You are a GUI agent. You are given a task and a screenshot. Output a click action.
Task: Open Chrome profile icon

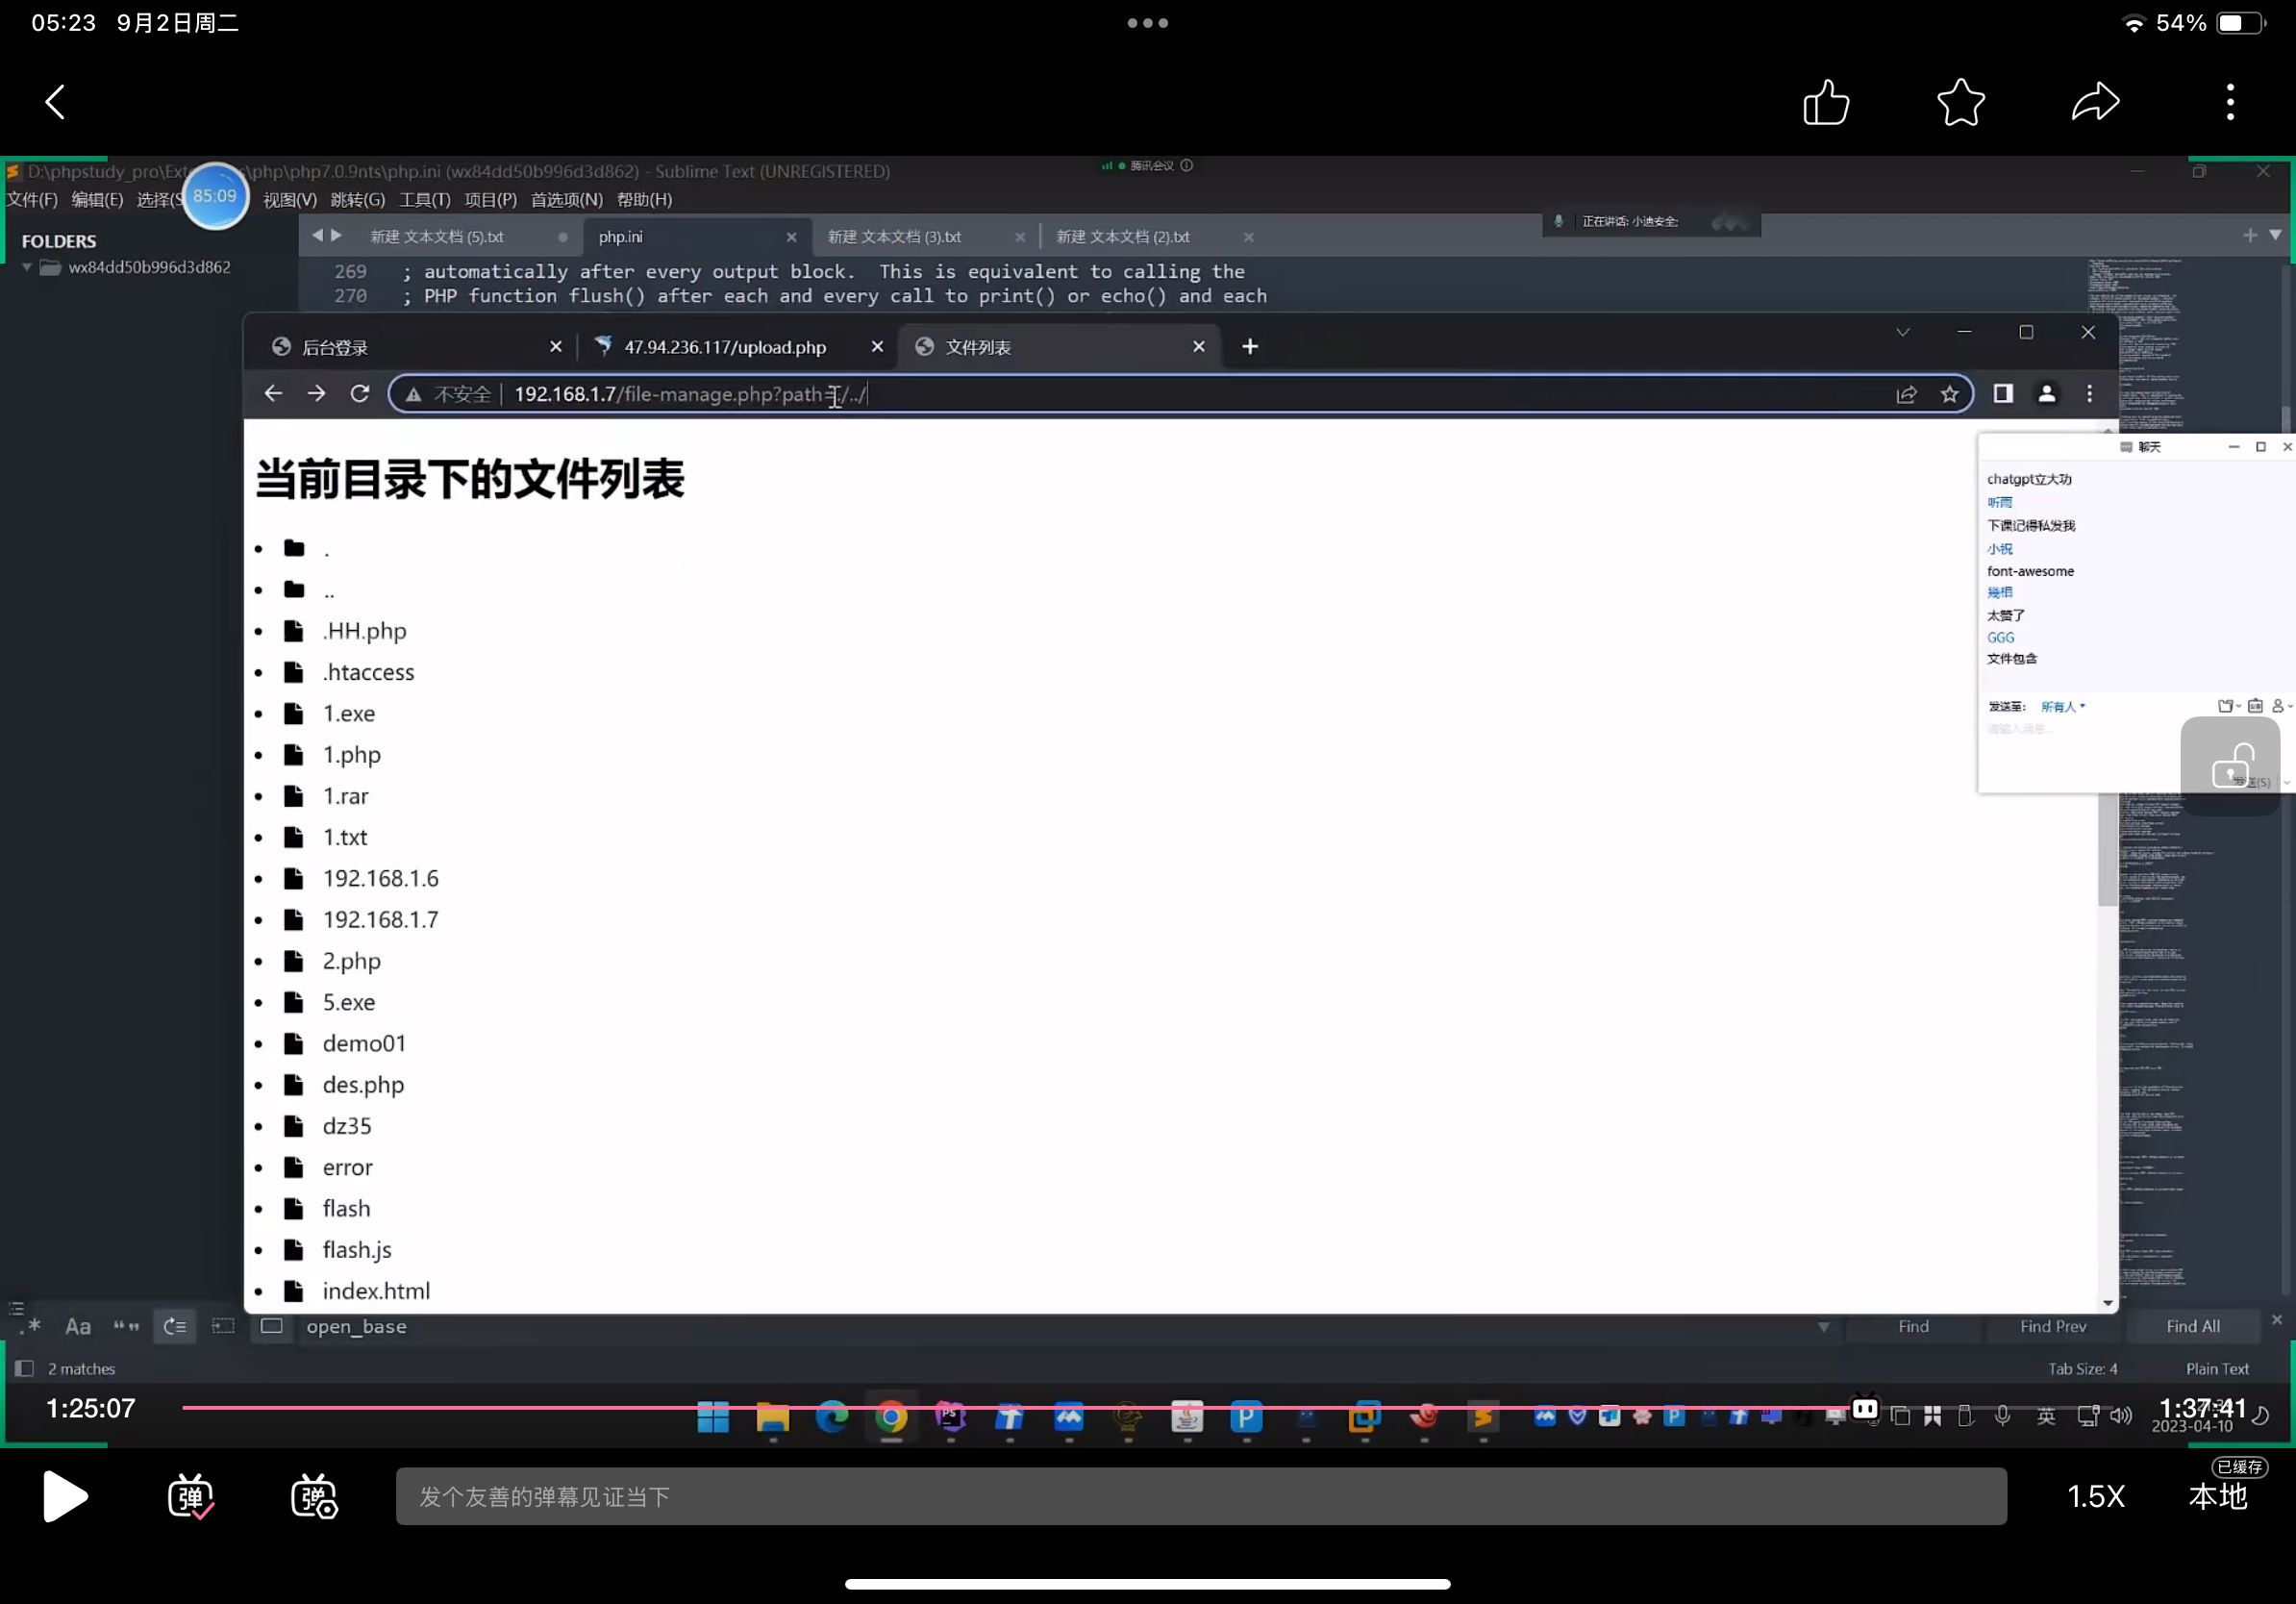tap(2046, 394)
